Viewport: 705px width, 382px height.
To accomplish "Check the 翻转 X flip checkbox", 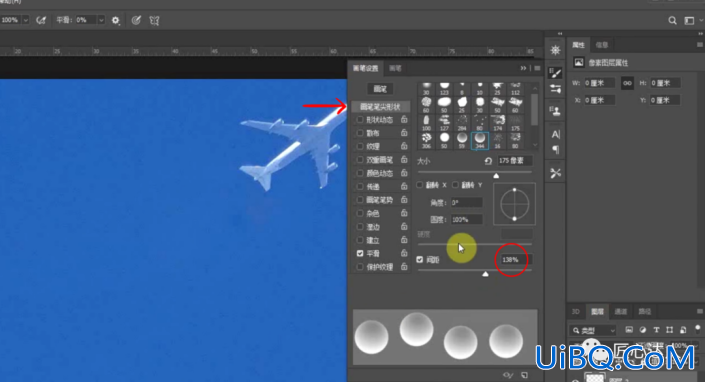I will click(x=419, y=185).
